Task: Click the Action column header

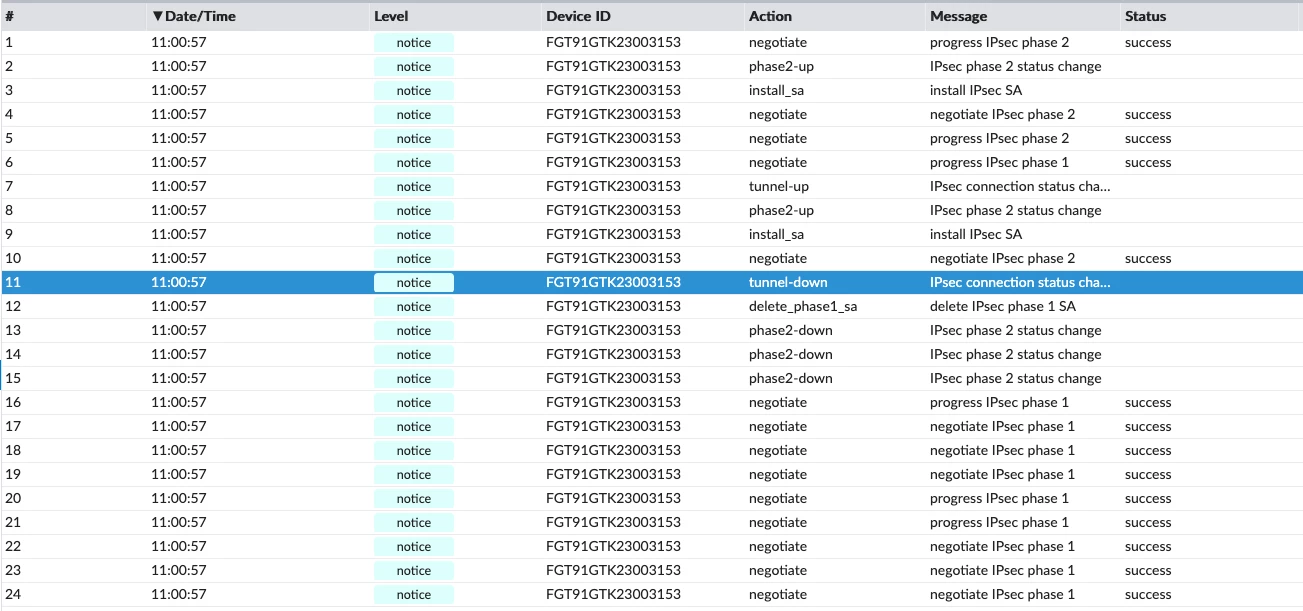Action: (770, 16)
